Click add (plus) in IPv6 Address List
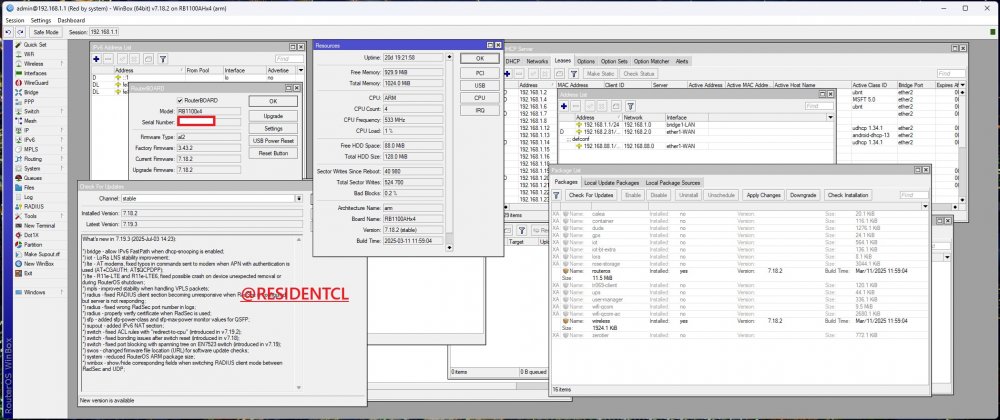1000x420 pixels. pyautogui.click(x=96, y=59)
